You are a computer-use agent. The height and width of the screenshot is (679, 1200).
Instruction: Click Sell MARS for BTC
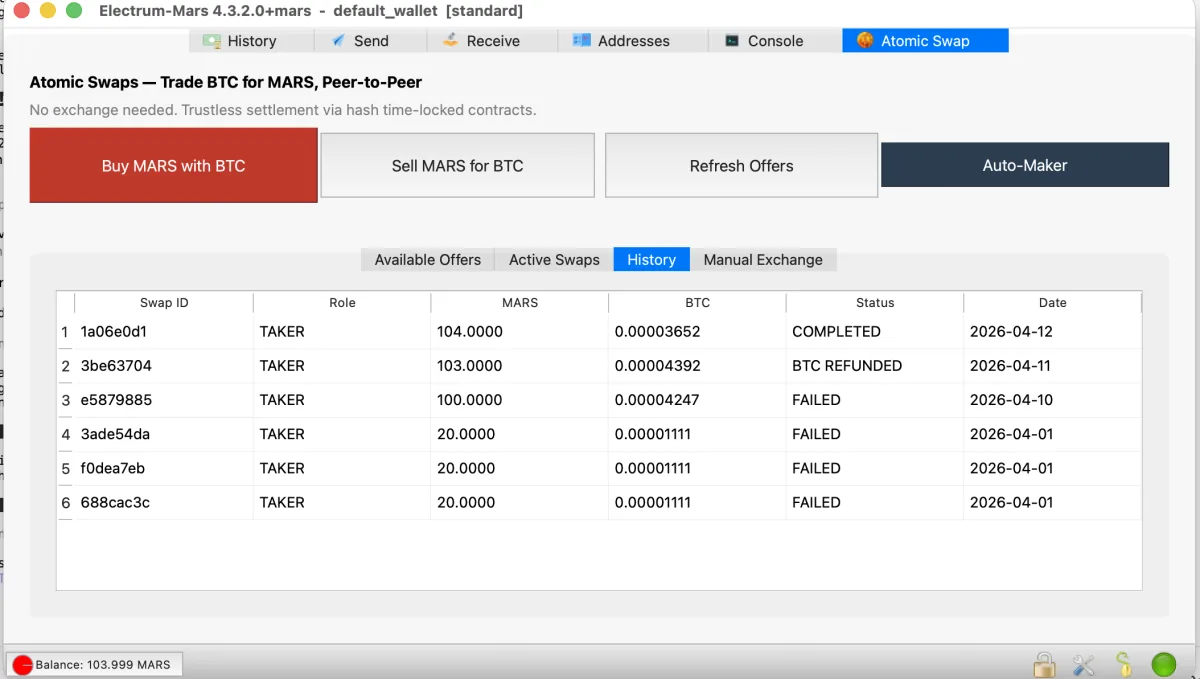457,165
